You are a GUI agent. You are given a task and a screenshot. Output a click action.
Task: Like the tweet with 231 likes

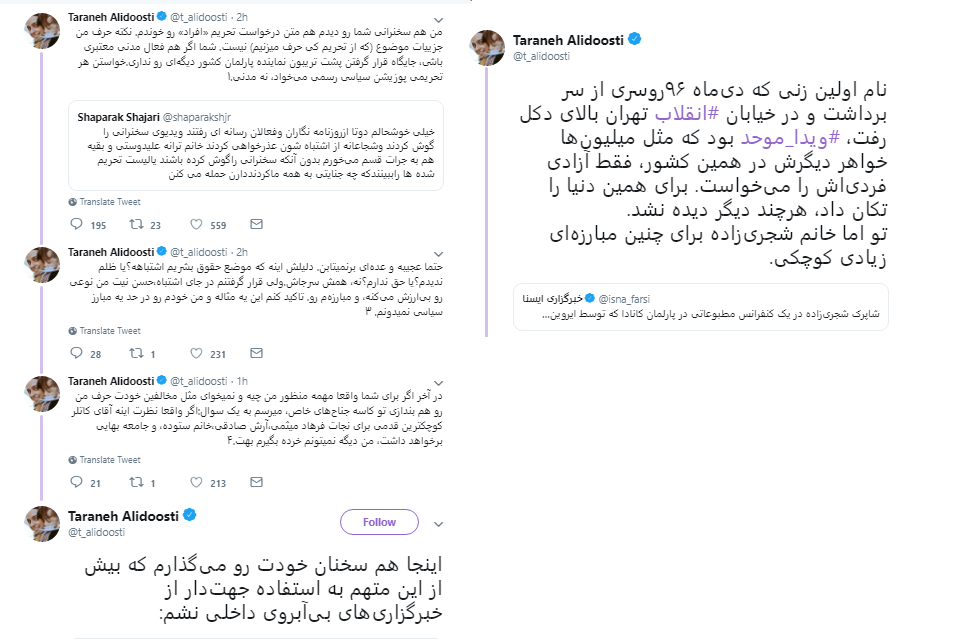click(x=196, y=353)
